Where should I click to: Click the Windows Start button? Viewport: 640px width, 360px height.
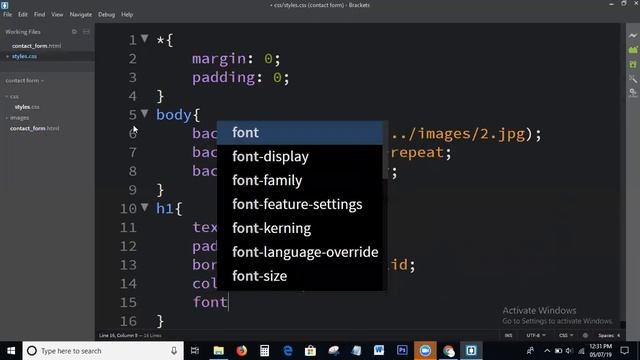pyautogui.click(x=11, y=351)
